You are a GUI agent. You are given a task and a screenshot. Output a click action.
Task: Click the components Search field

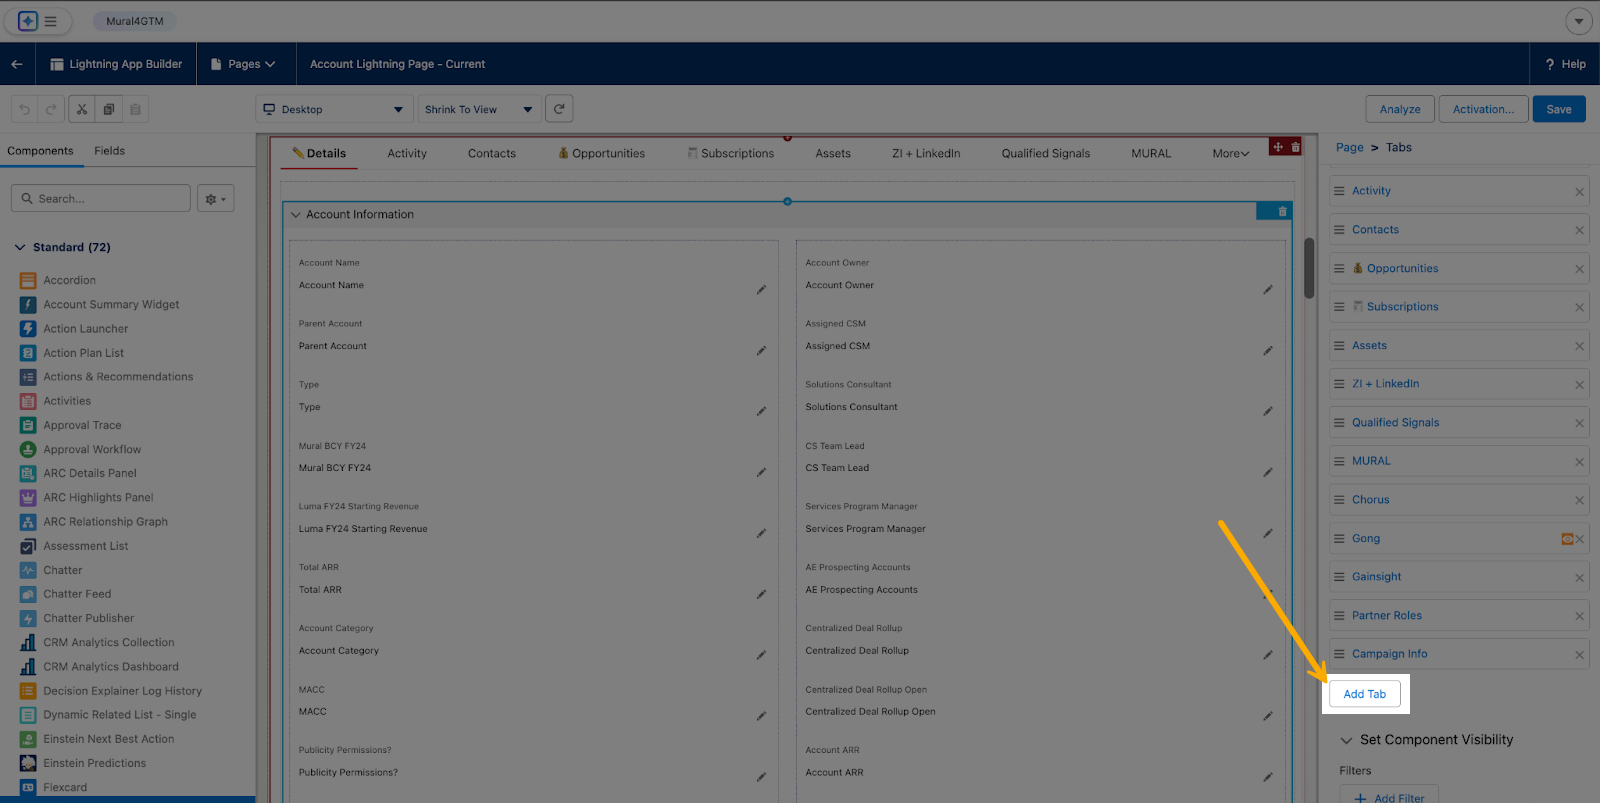coord(101,198)
